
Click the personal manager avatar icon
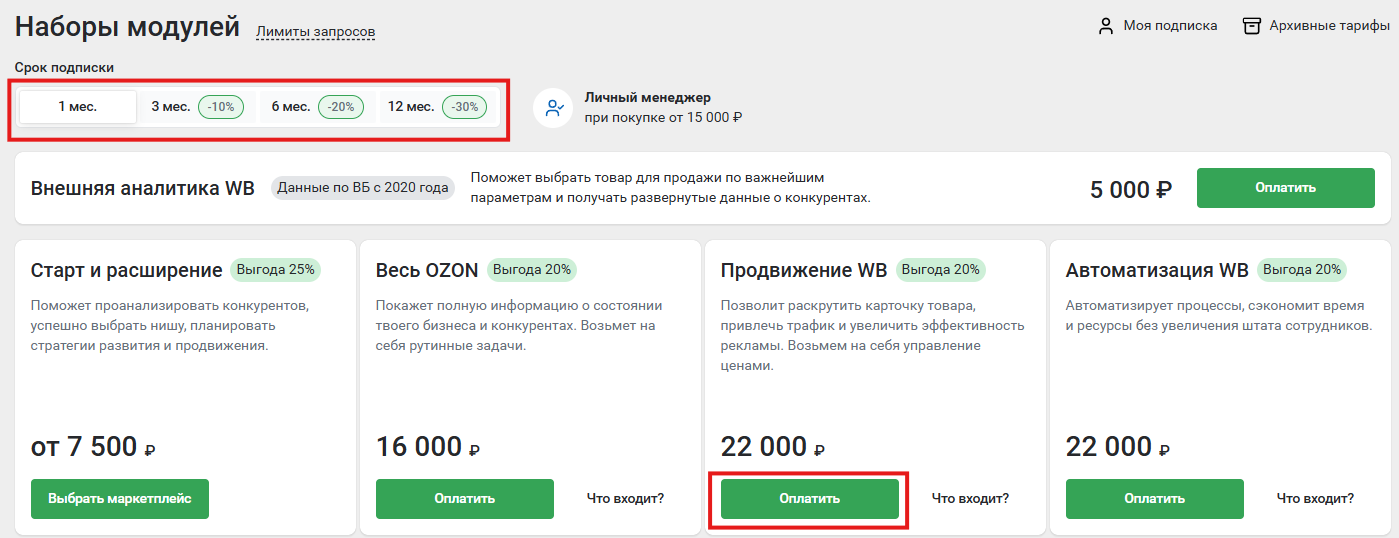coord(552,107)
